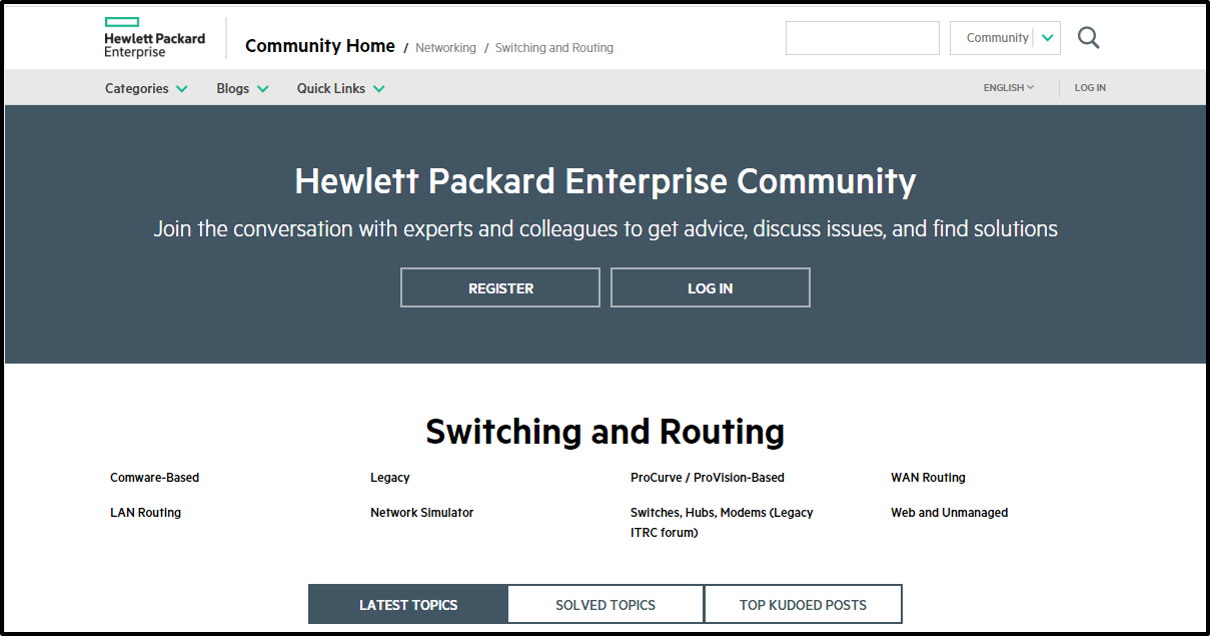Click LOG IN in the gray navigation bar

pyautogui.click(x=1090, y=88)
